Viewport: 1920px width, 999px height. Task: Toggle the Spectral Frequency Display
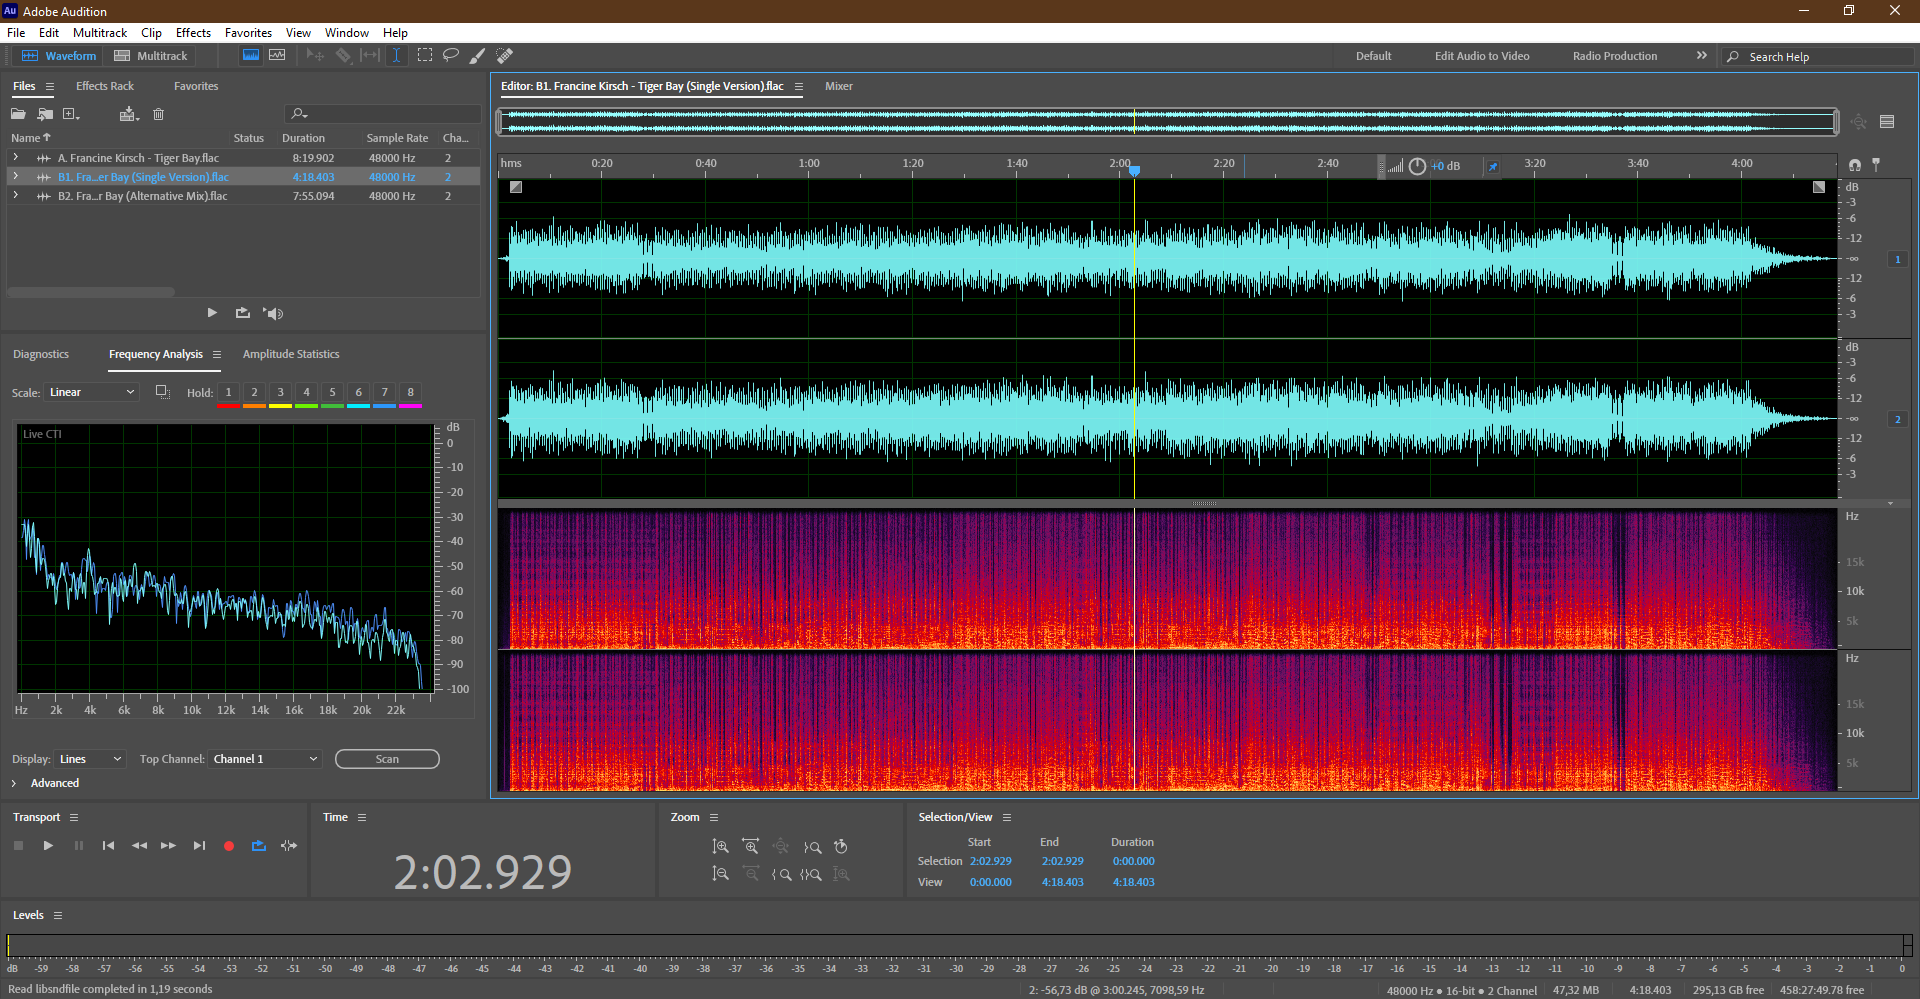tap(251, 56)
